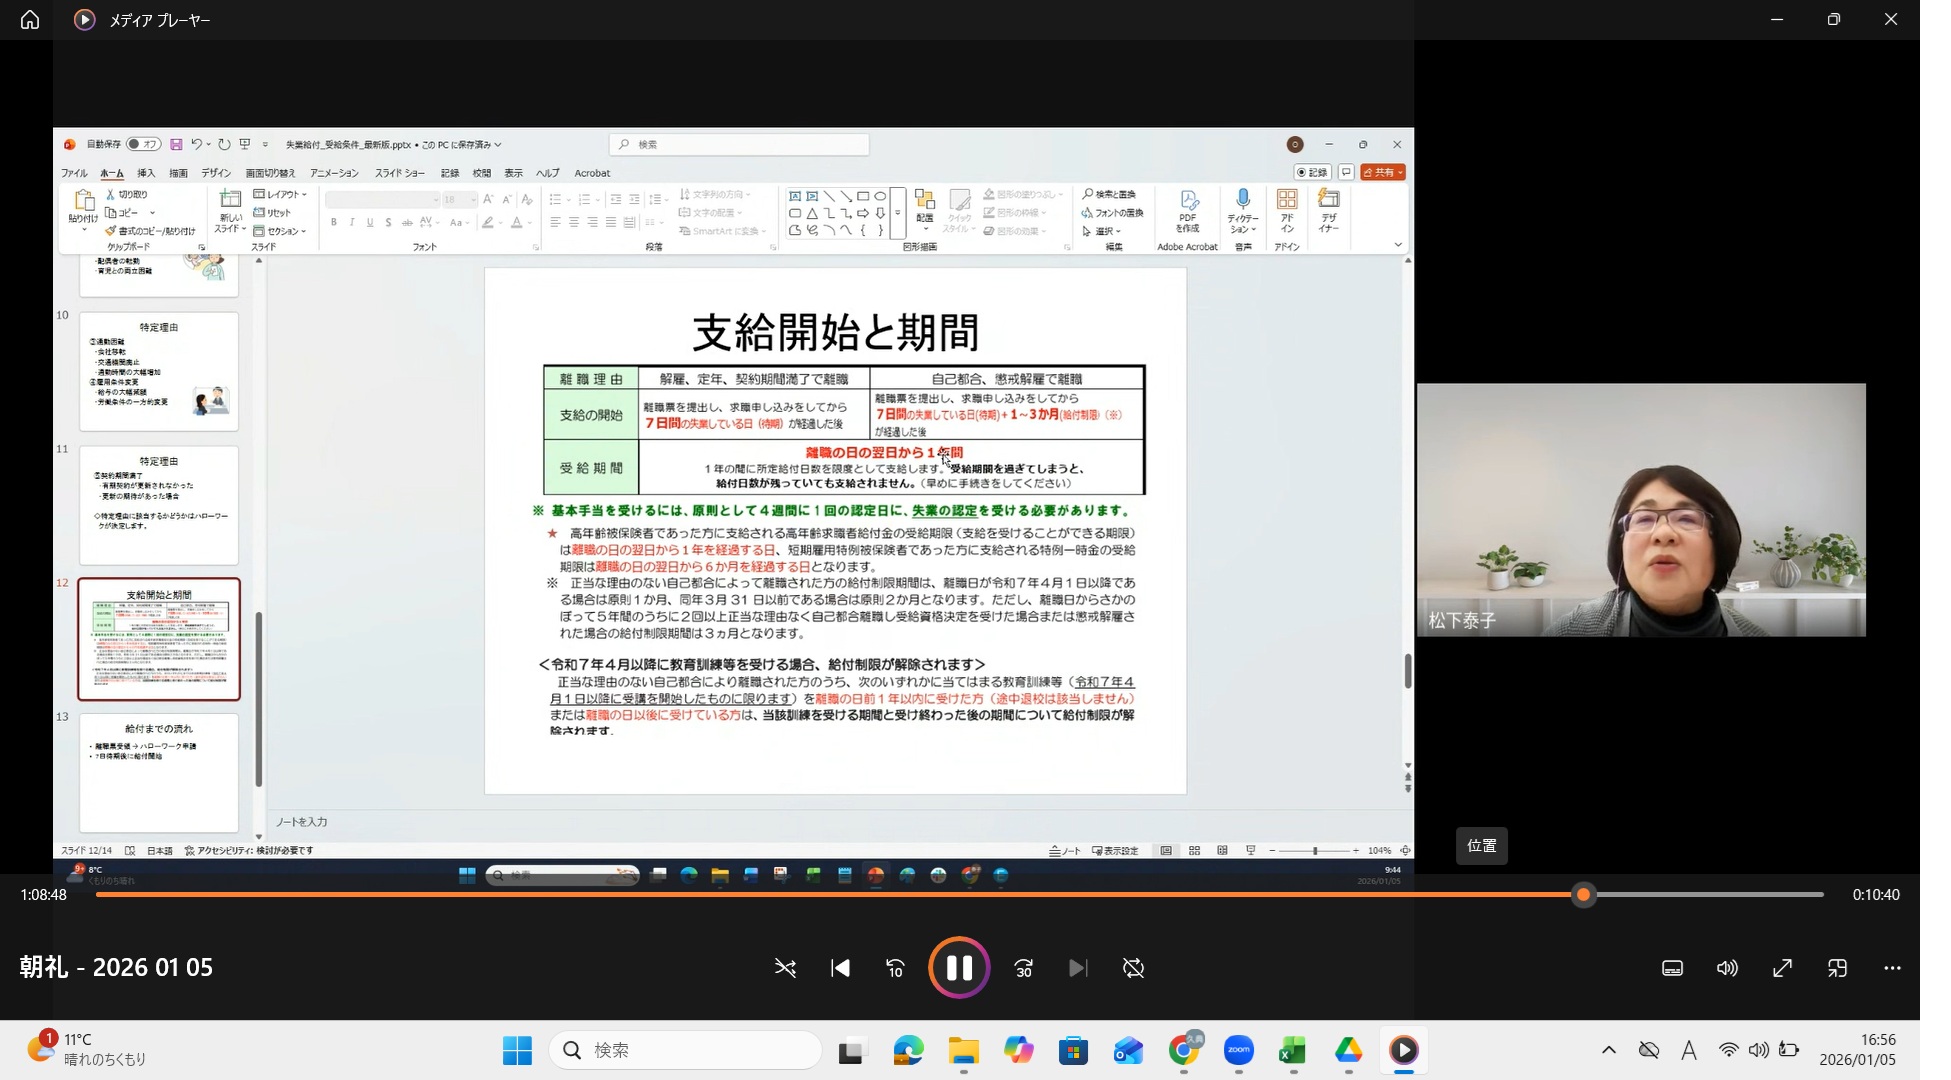Click the seek bar position handle

[x=1583, y=895]
